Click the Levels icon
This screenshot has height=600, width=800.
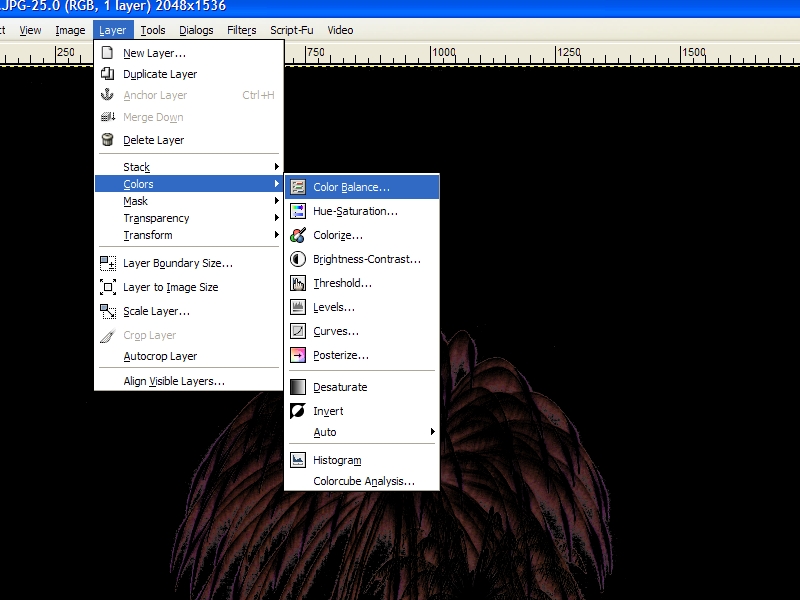pyautogui.click(x=298, y=307)
